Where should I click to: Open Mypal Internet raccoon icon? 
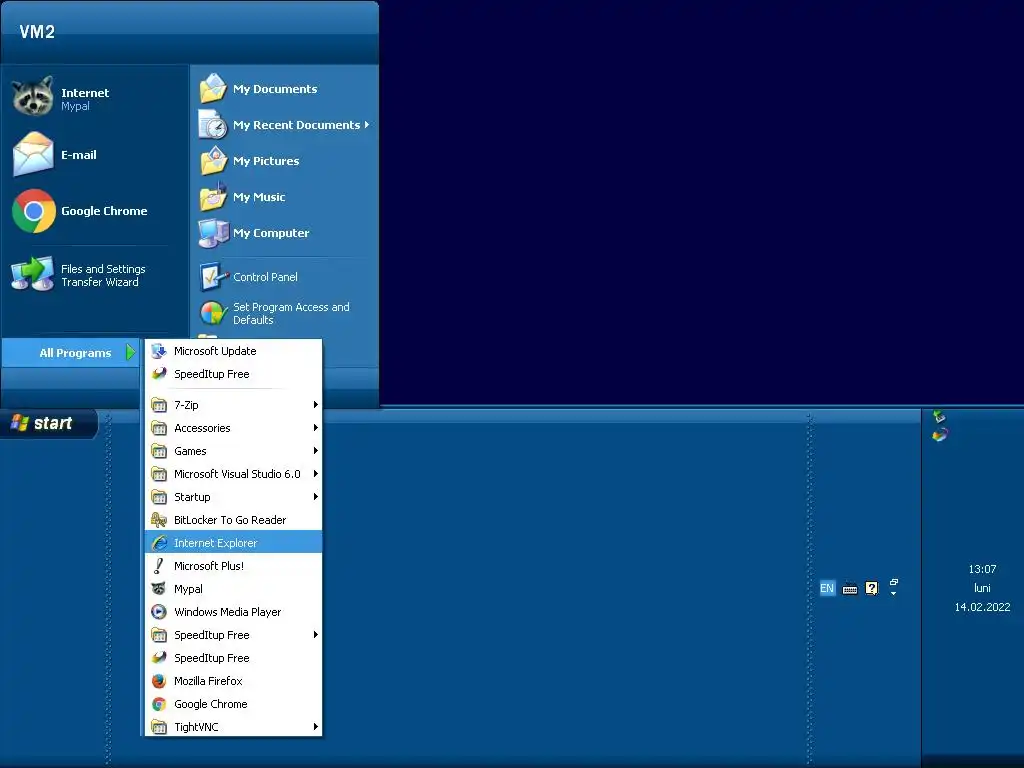tap(33, 96)
